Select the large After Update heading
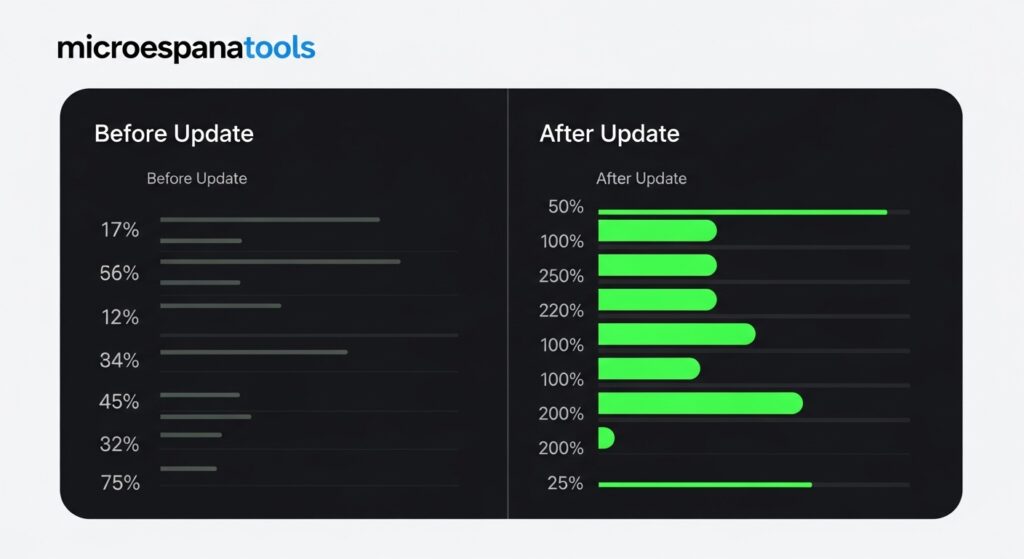 click(609, 134)
